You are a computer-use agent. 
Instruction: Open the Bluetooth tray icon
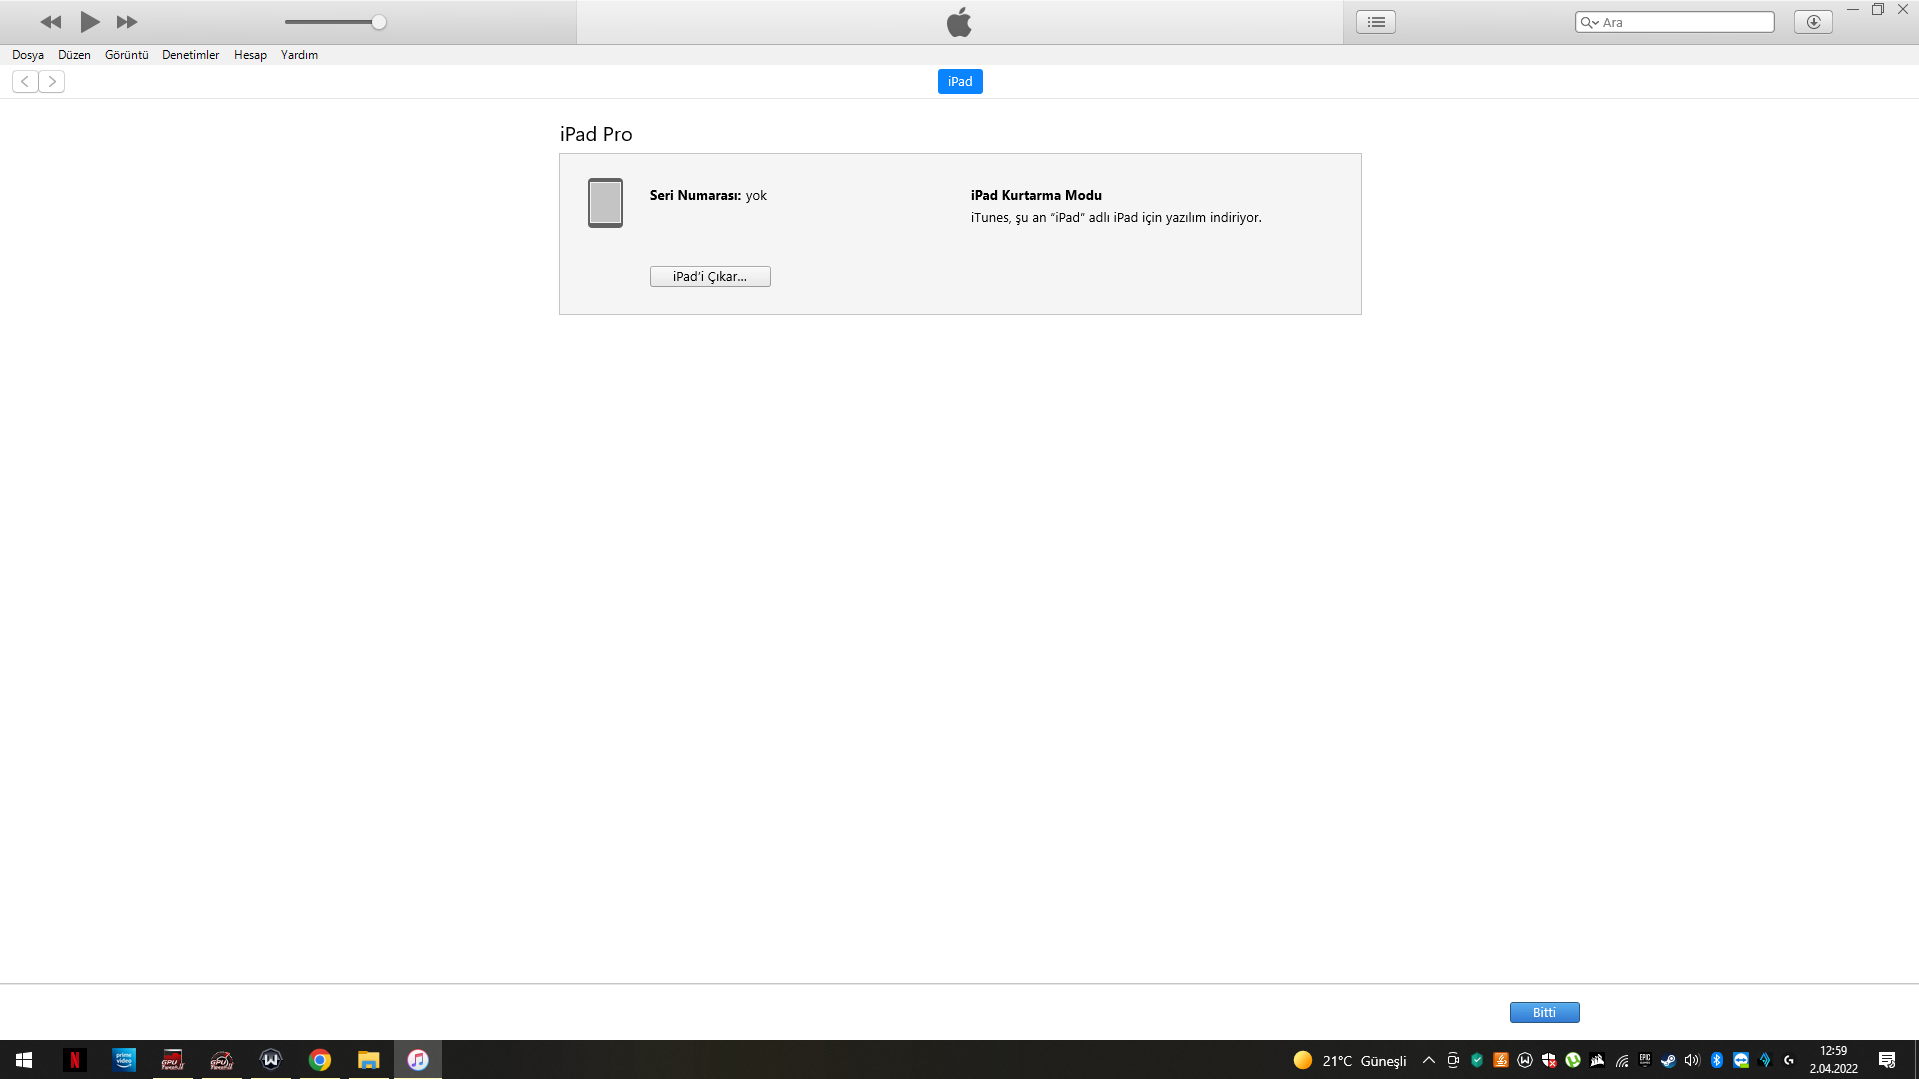tap(1717, 1061)
